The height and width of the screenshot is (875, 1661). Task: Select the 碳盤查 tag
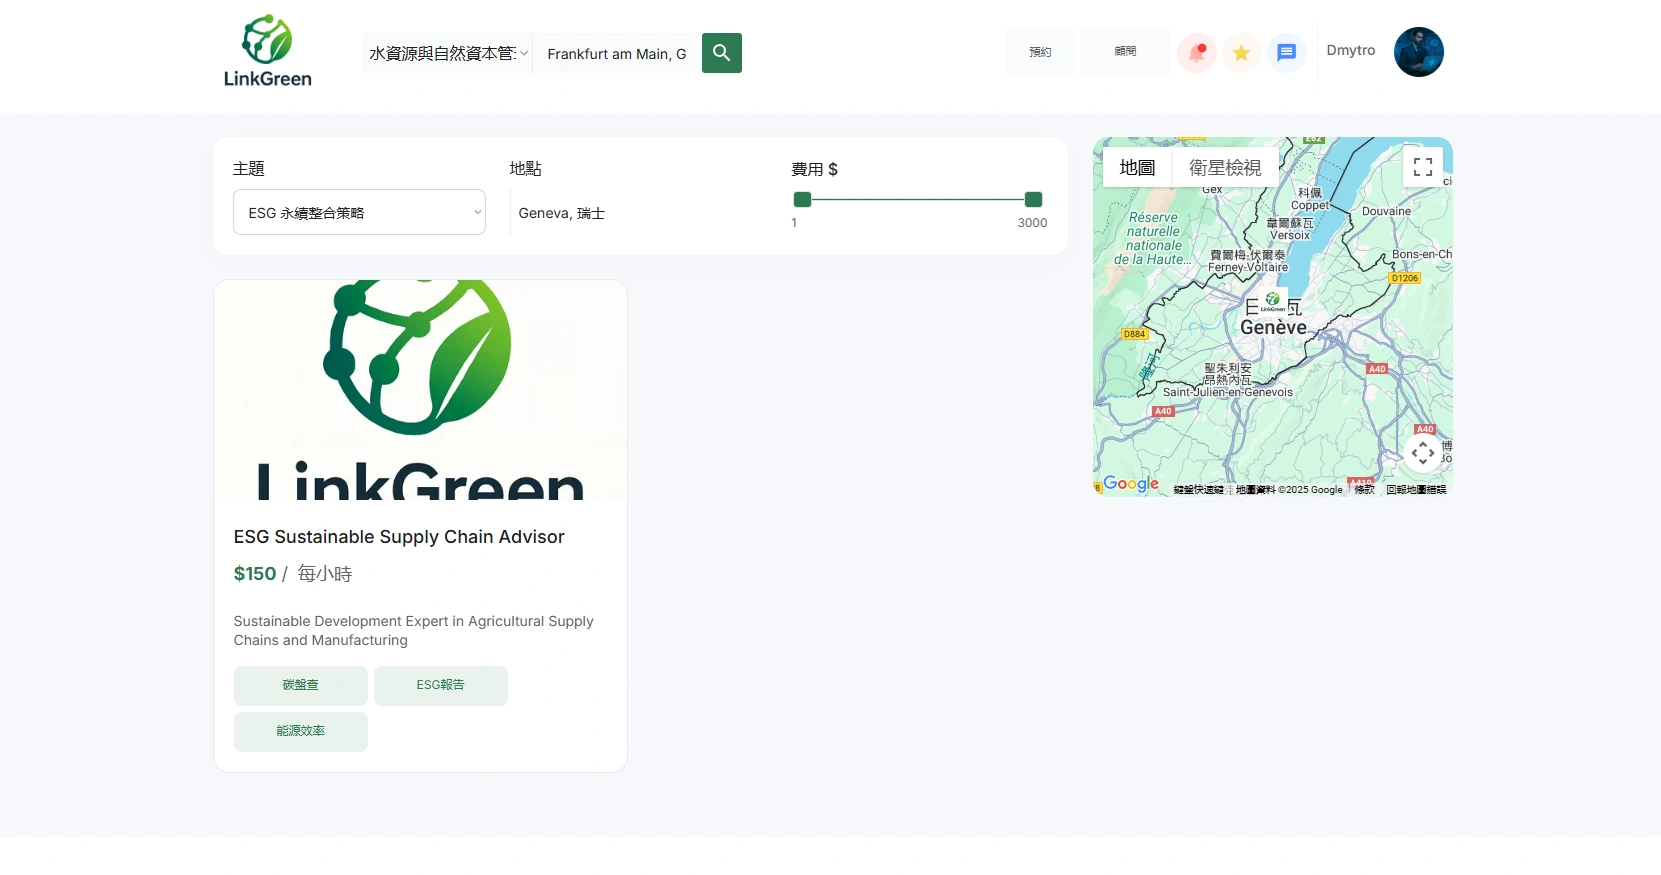[x=301, y=685]
